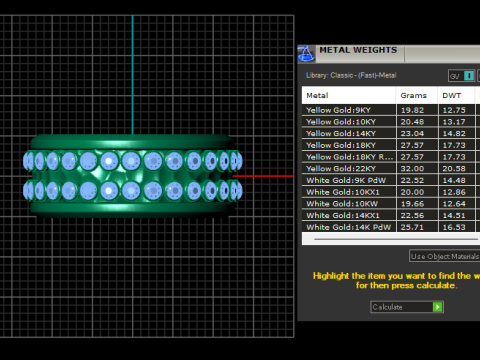Click DWT value 14.82

pos(454,134)
